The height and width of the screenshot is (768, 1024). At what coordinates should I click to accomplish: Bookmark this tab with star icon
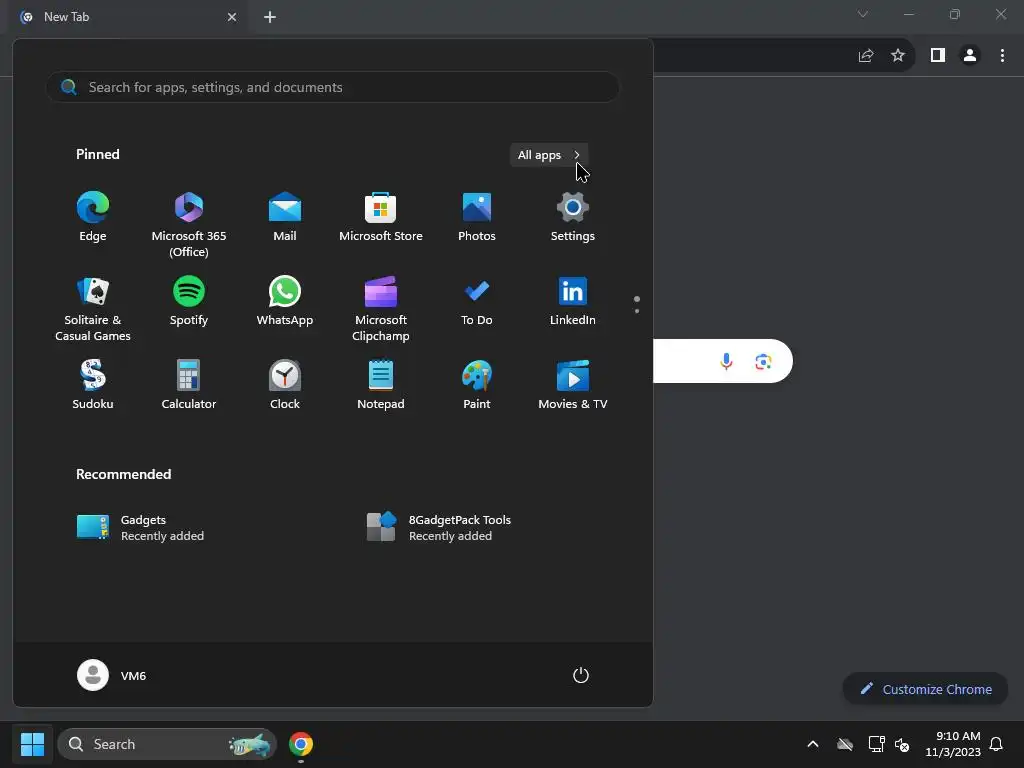pos(898,56)
